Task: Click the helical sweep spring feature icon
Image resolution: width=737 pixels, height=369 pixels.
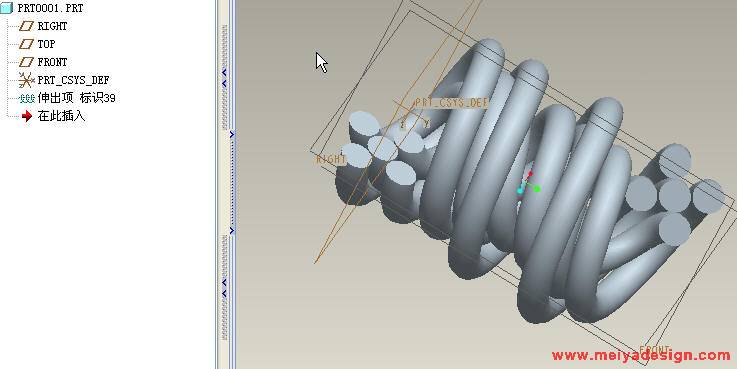Action: tap(26, 98)
